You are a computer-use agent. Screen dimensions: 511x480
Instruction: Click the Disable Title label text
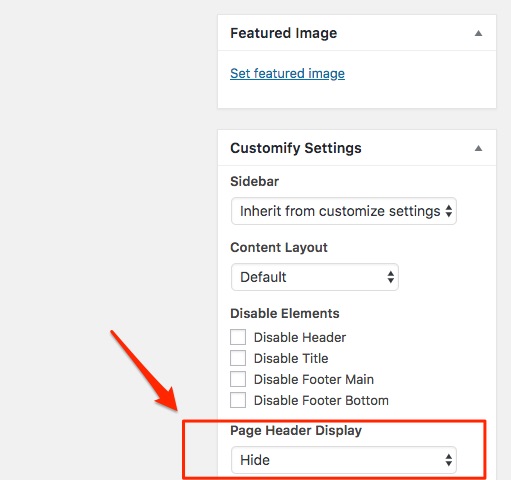click(x=291, y=358)
